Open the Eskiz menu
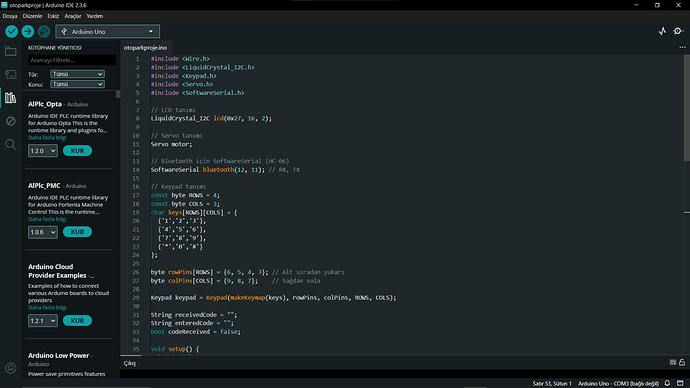 pyautogui.click(x=53, y=16)
